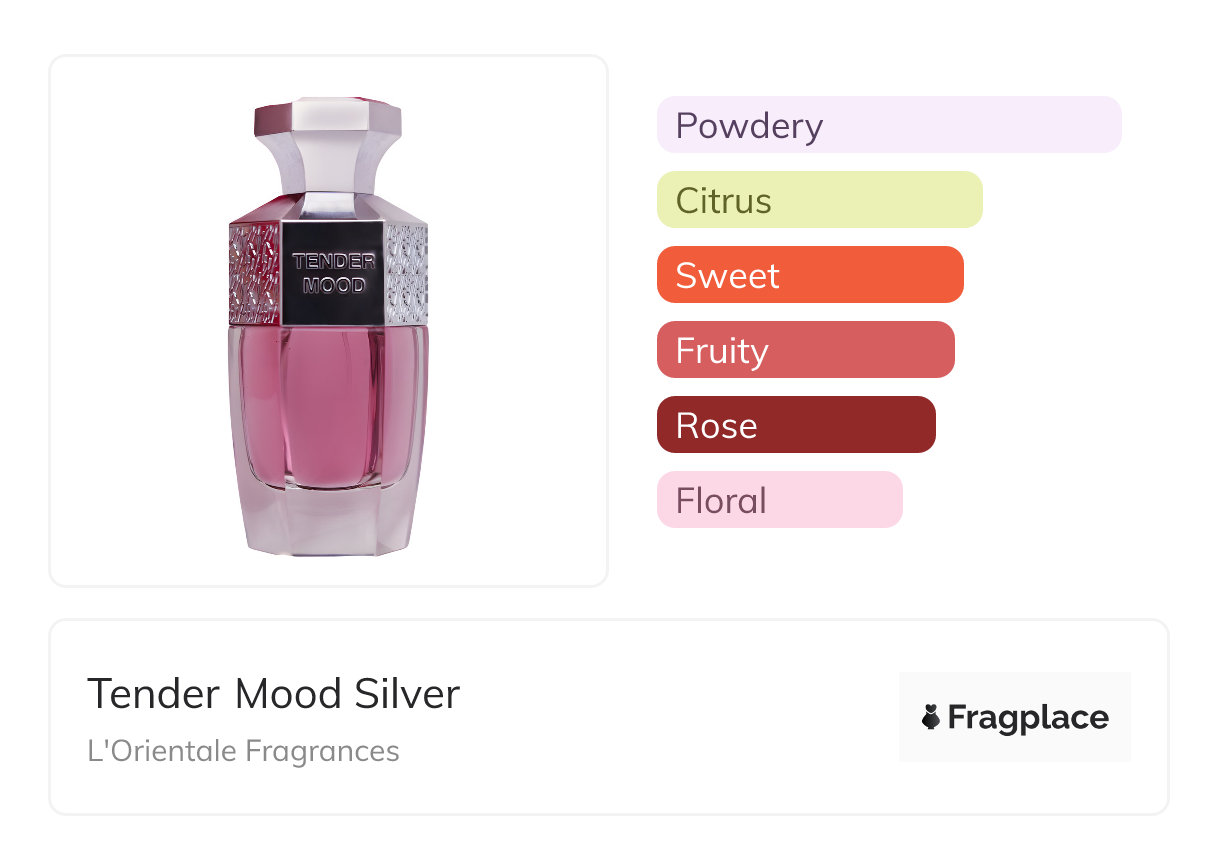The image size is (1218, 864).
Task: Open the Fragplace wordmark link
Action: pos(1028,718)
